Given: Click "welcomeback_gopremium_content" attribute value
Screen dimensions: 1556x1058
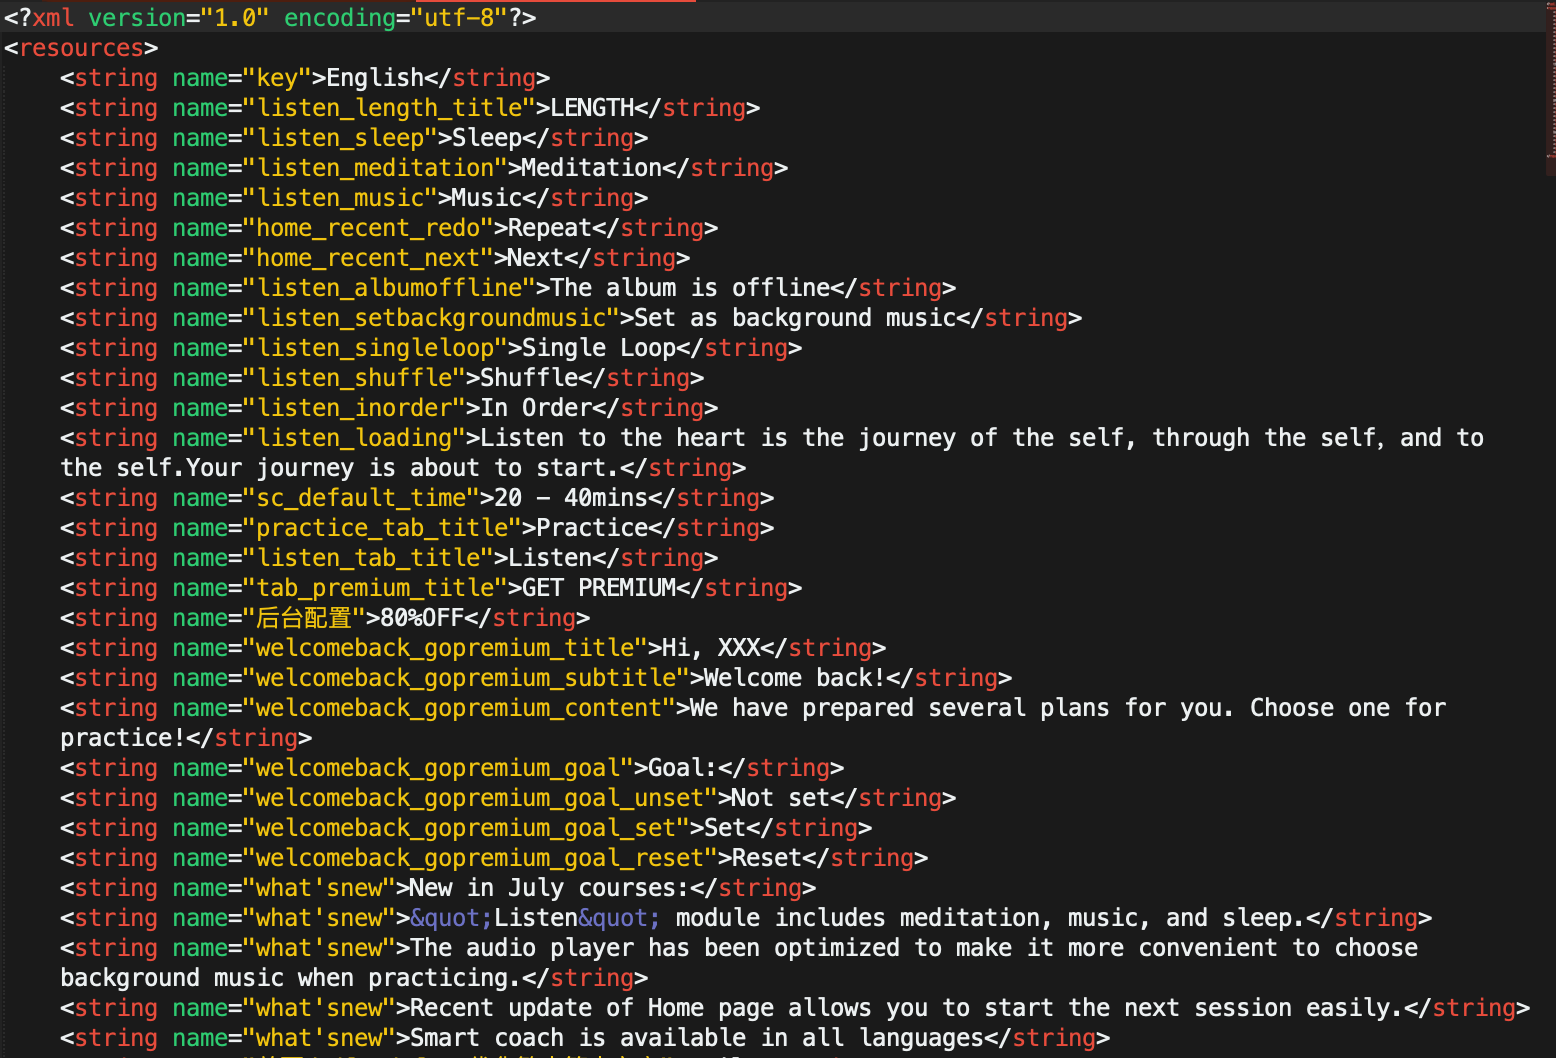Looking at the screenshot, I should pyautogui.click(x=459, y=708).
